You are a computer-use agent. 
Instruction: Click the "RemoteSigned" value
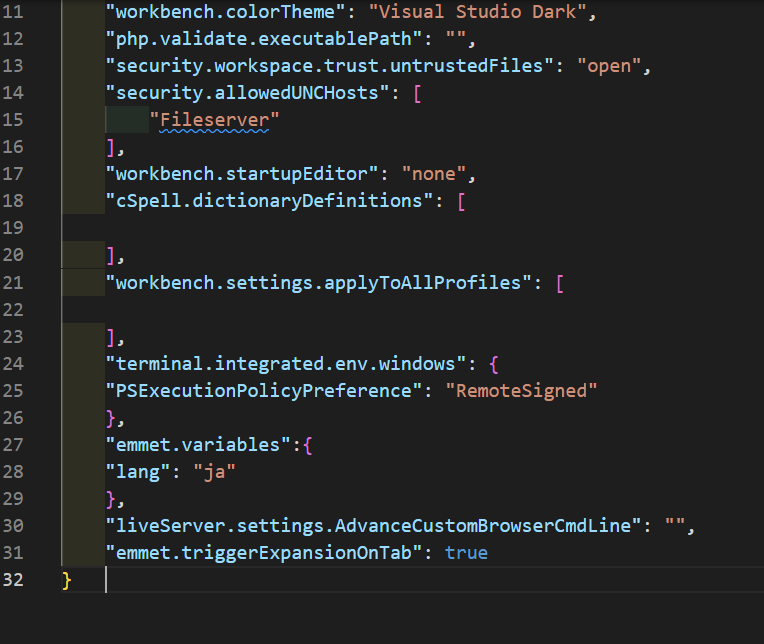(x=521, y=390)
